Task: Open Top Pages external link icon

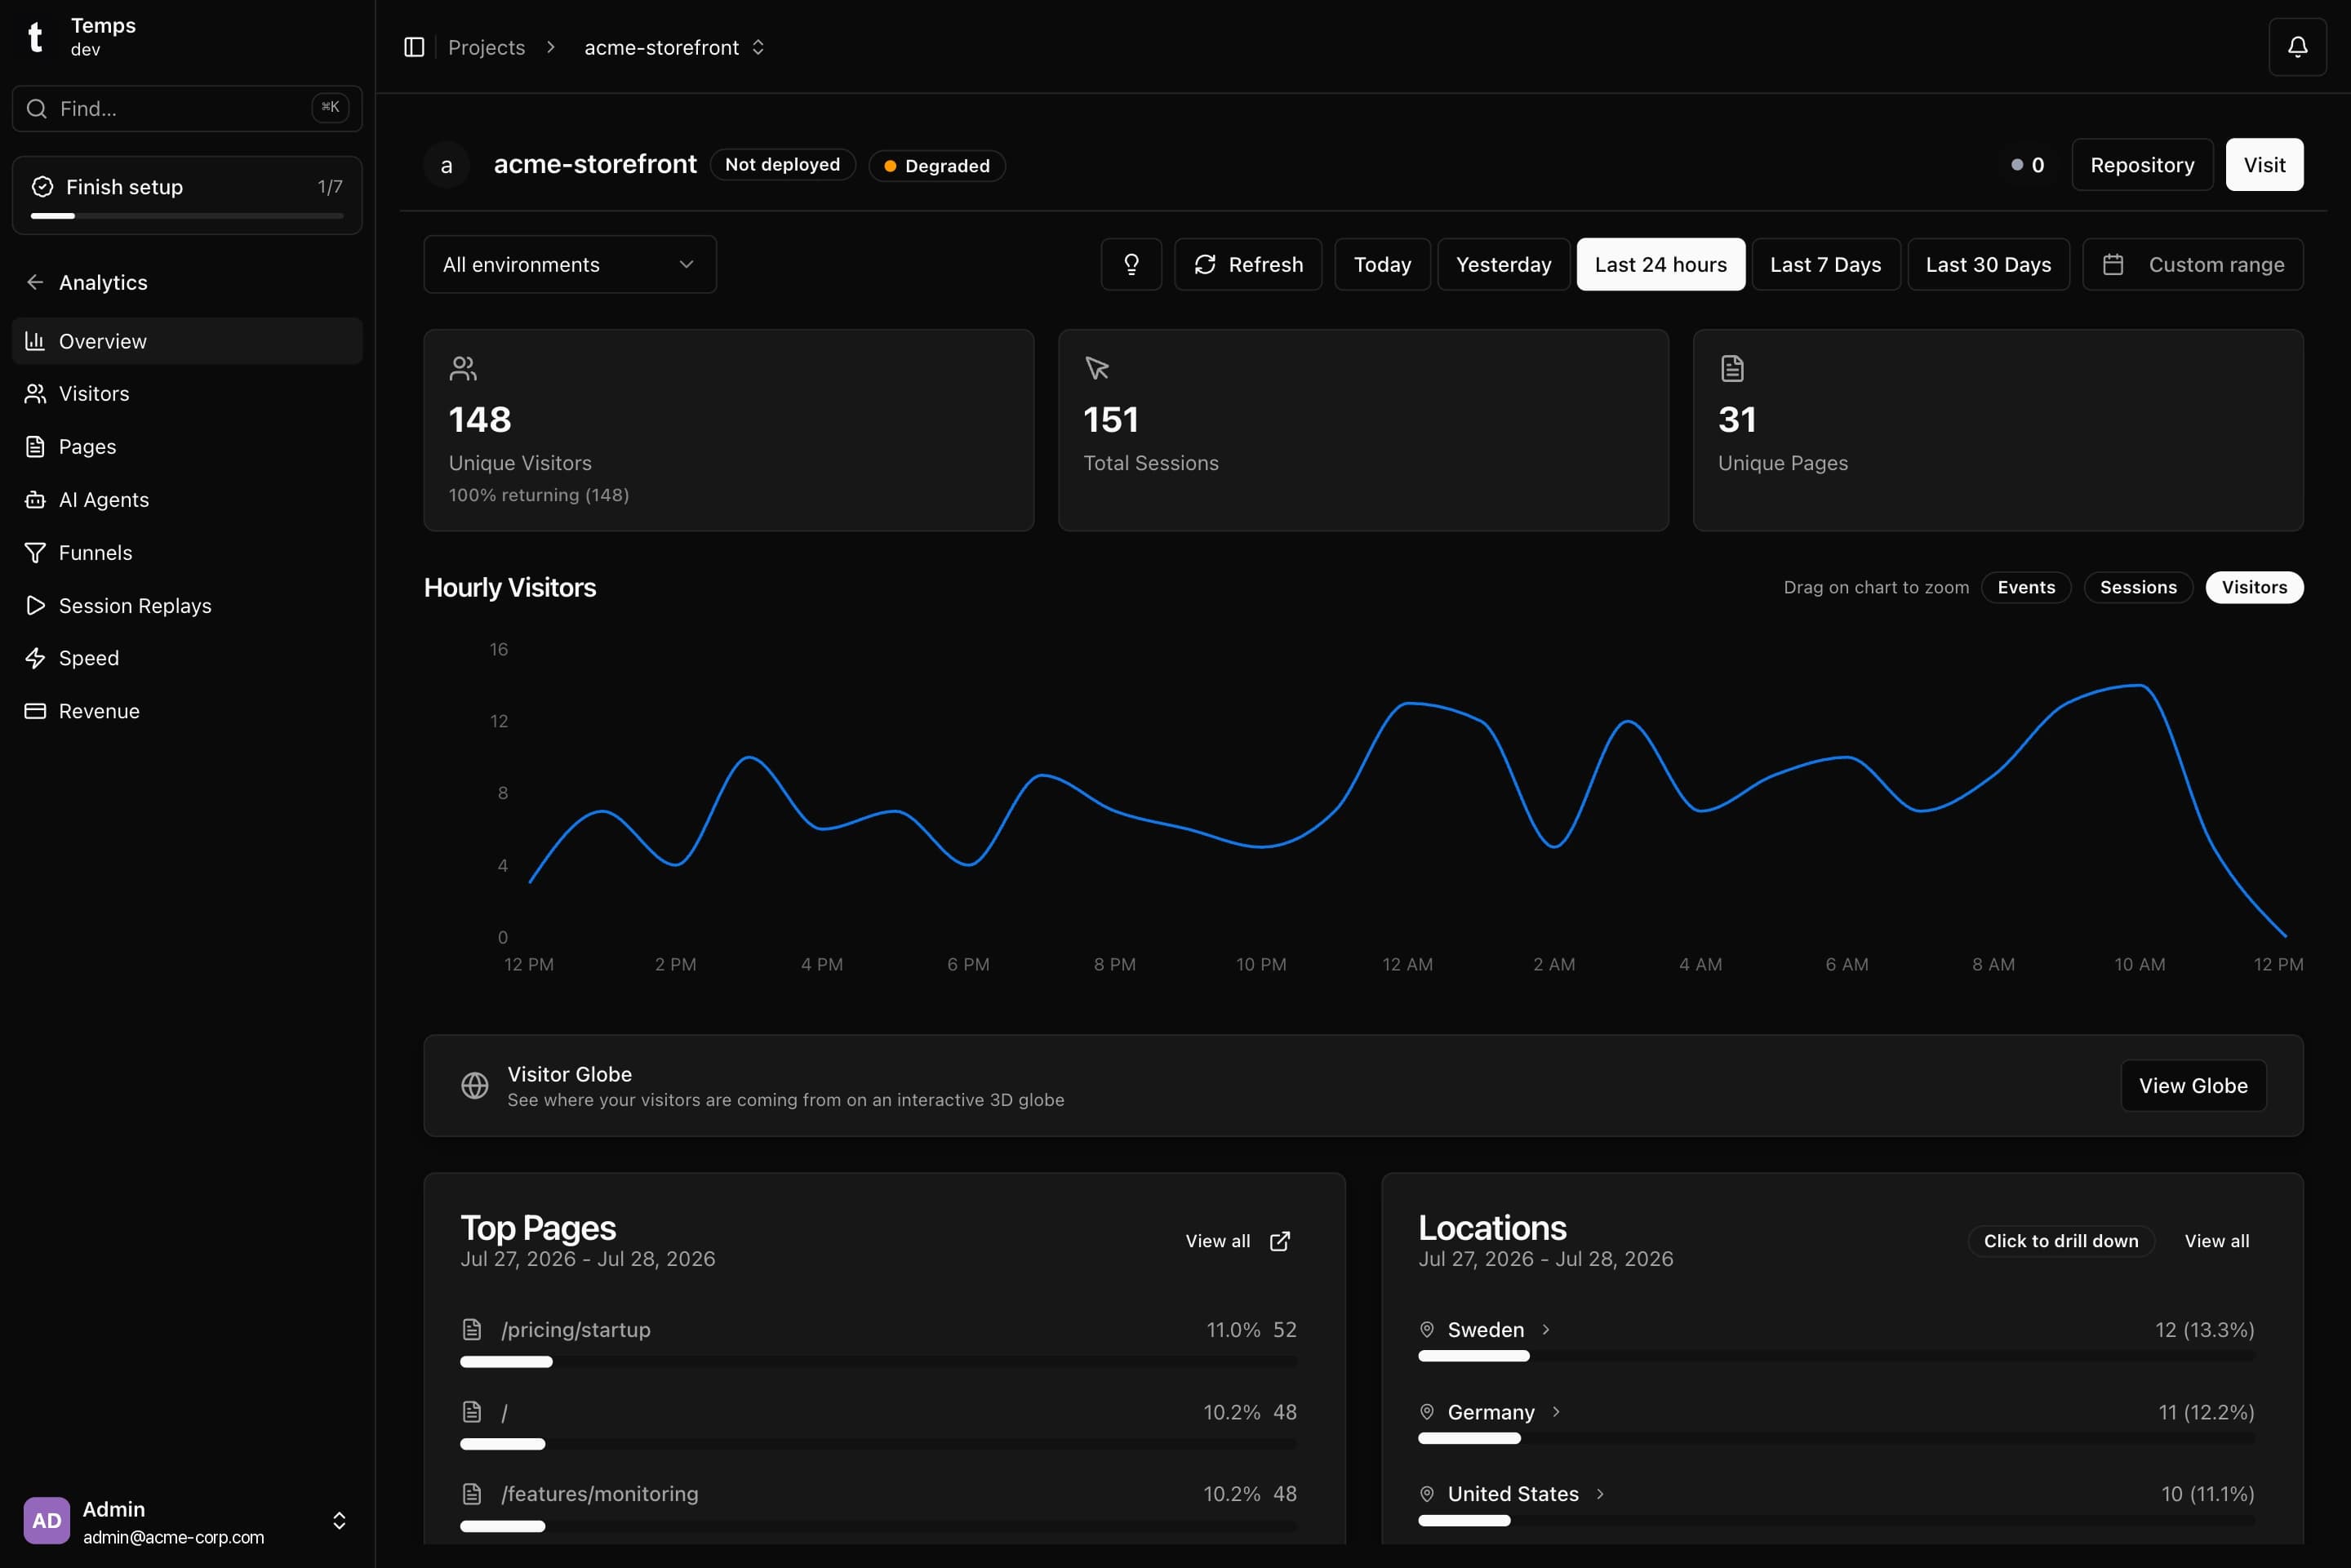Action: click(1279, 1241)
